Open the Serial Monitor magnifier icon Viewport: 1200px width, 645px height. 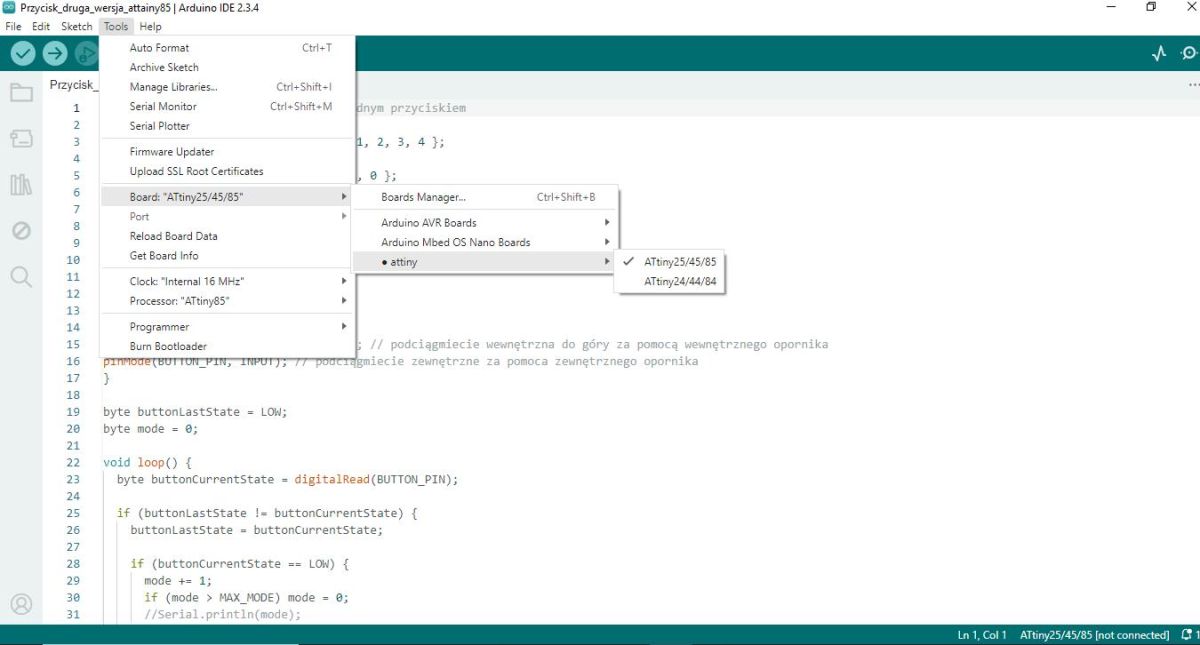(x=1190, y=54)
